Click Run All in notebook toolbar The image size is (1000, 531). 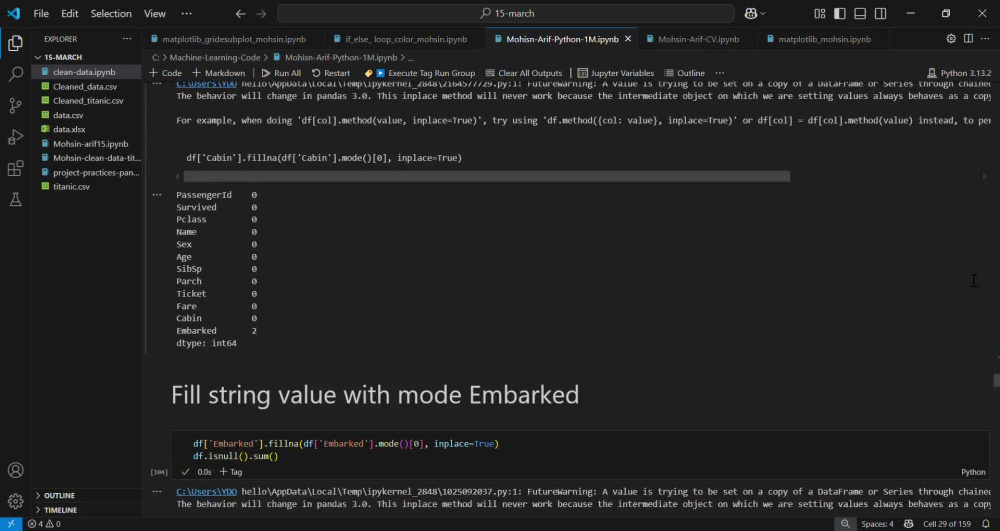click(281, 73)
